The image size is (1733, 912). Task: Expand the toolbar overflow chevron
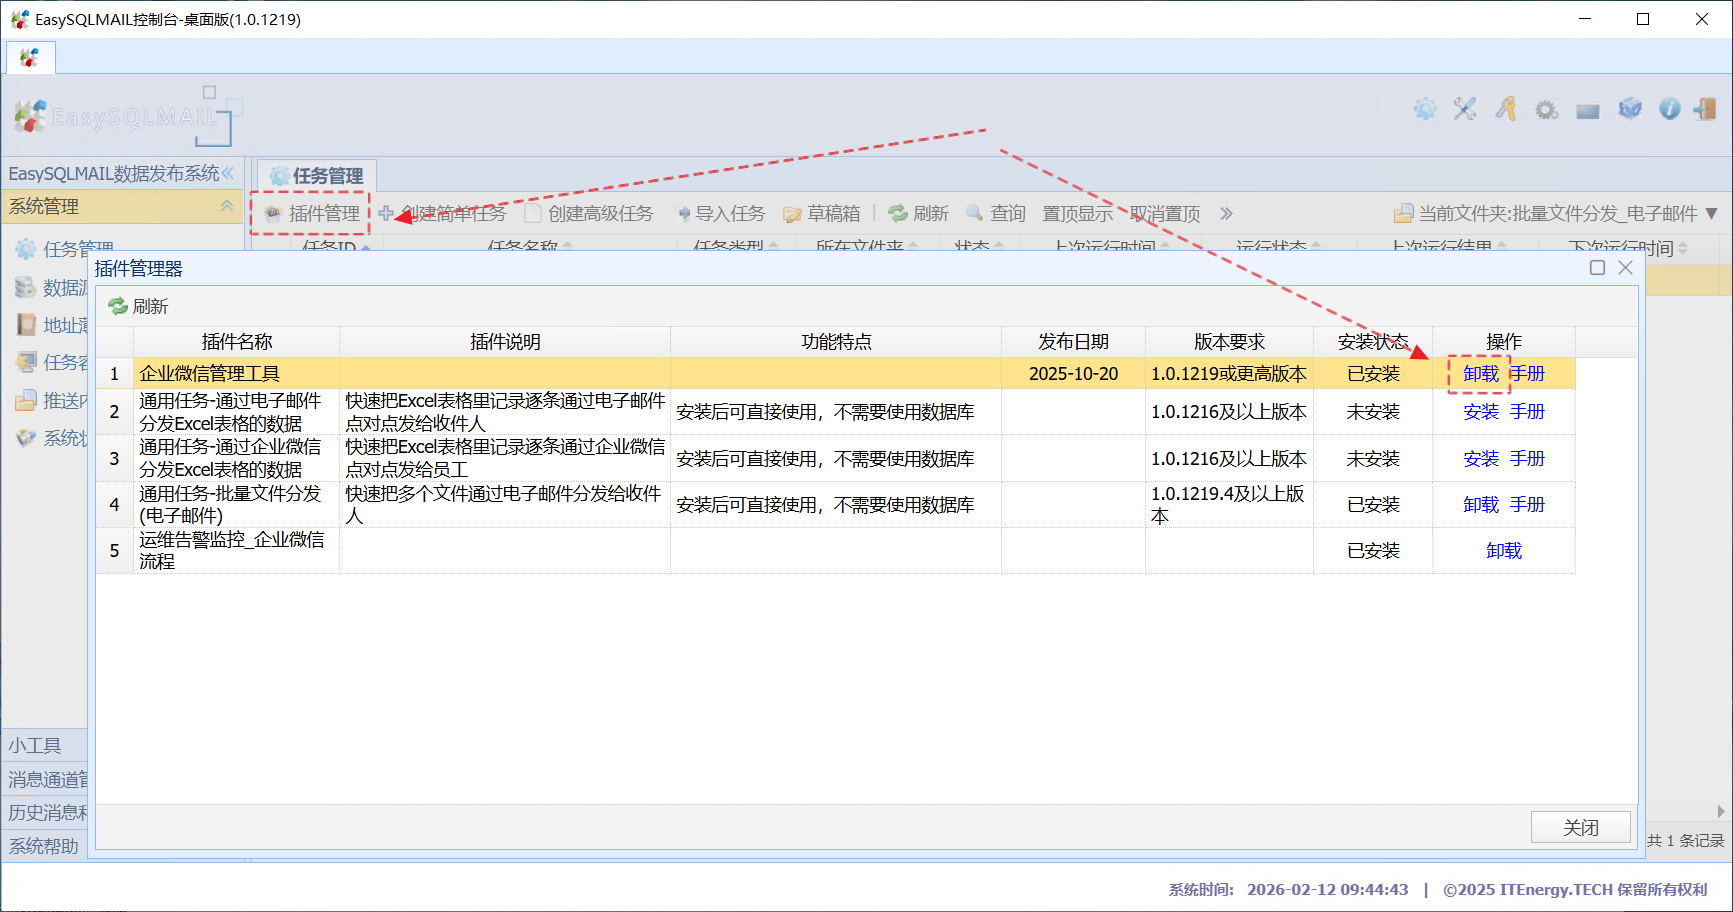pyautogui.click(x=1226, y=214)
